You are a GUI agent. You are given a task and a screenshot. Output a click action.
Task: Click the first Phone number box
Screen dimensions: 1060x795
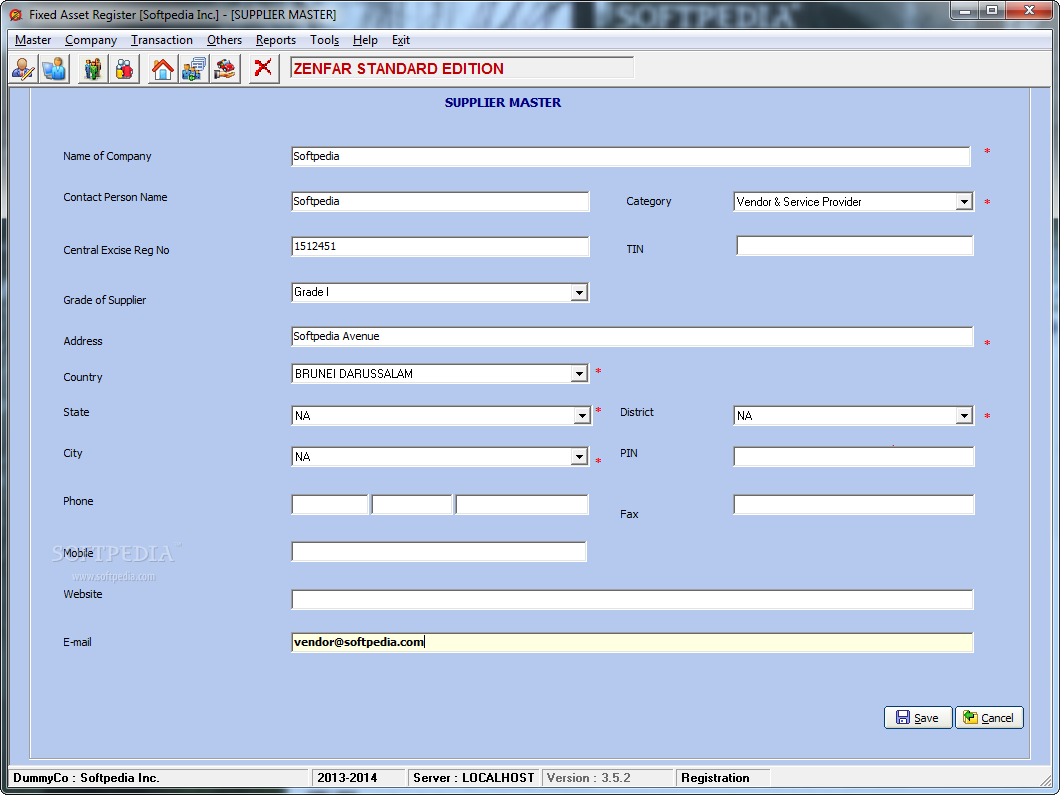point(330,504)
